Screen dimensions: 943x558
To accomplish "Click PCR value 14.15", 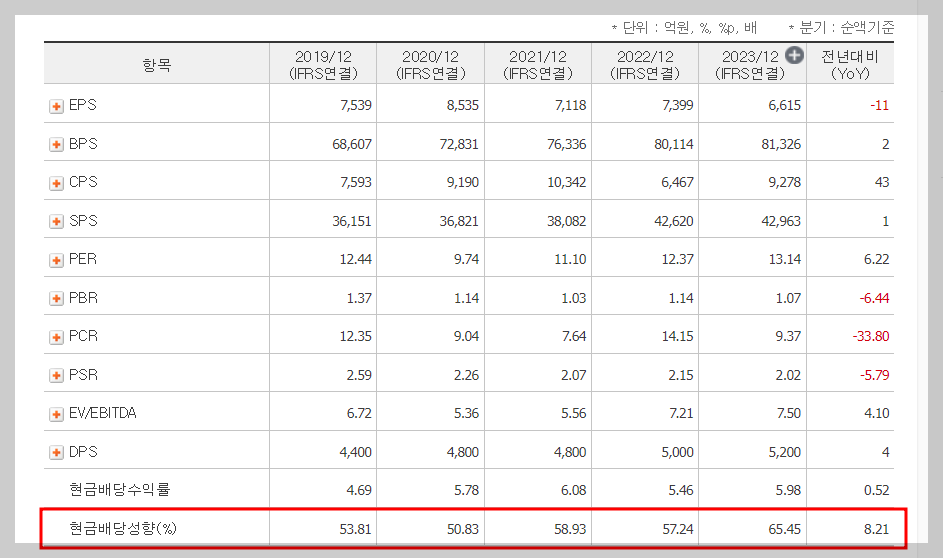I will (x=678, y=336).
